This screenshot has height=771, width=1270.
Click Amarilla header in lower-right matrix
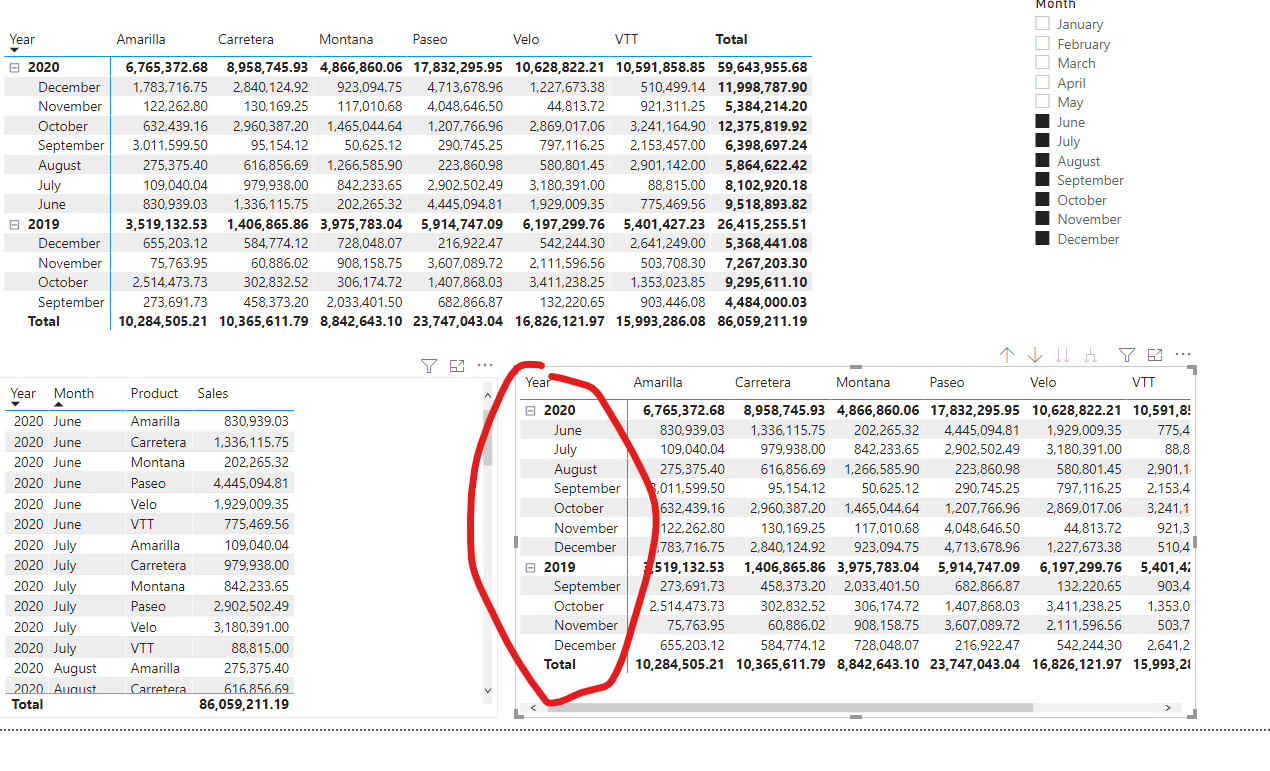(x=658, y=382)
